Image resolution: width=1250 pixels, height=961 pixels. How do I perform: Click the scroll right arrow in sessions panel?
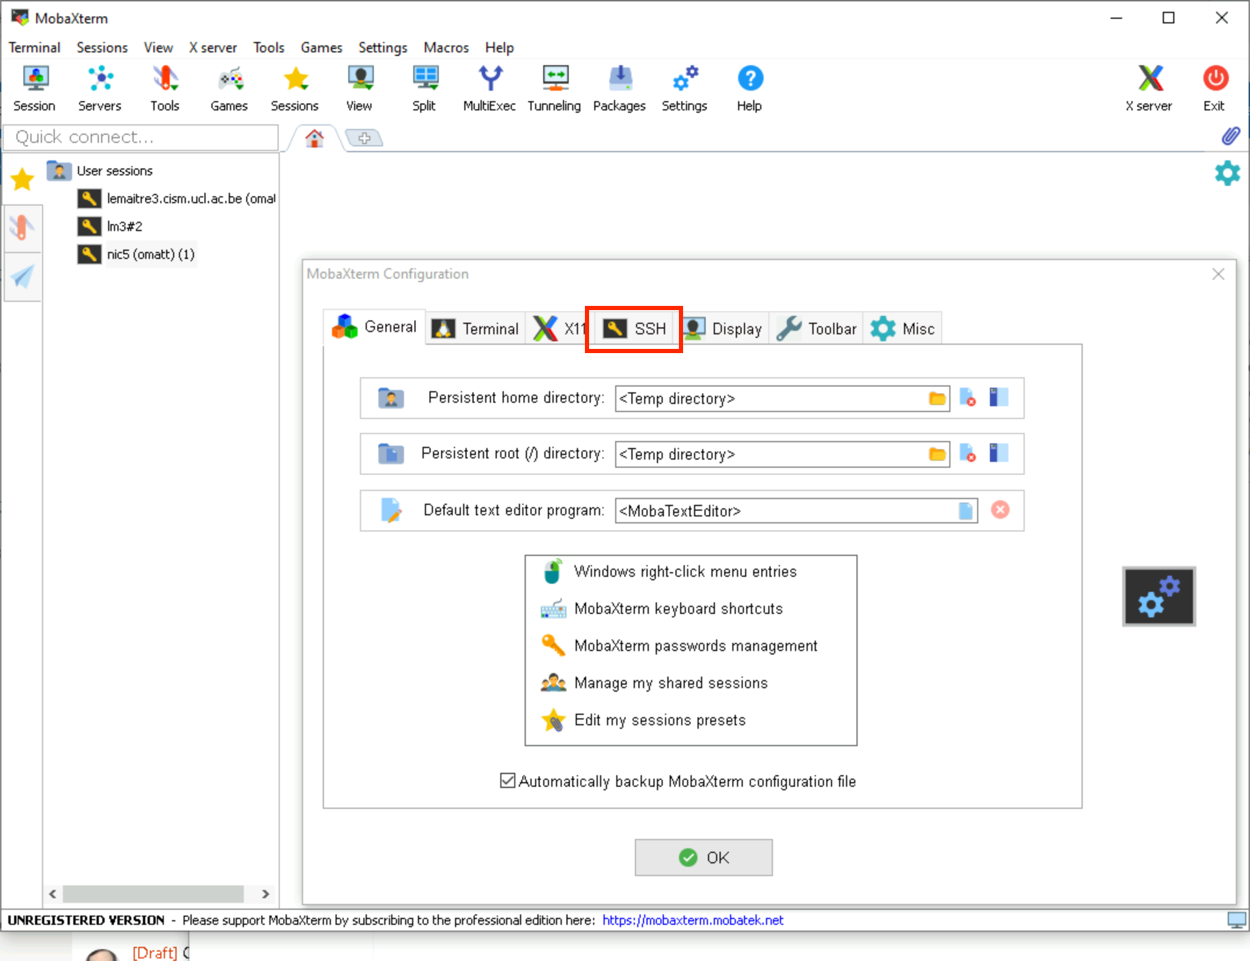point(265,894)
